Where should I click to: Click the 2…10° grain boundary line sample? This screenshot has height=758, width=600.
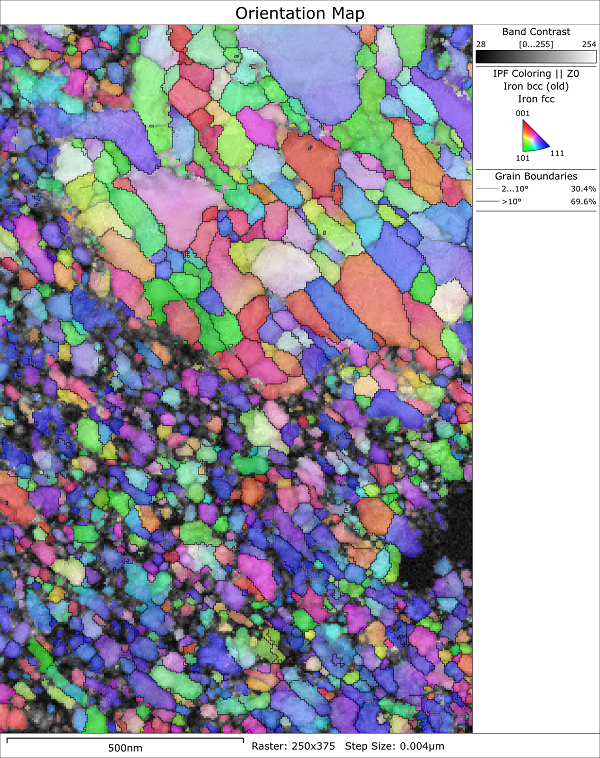tap(487, 189)
